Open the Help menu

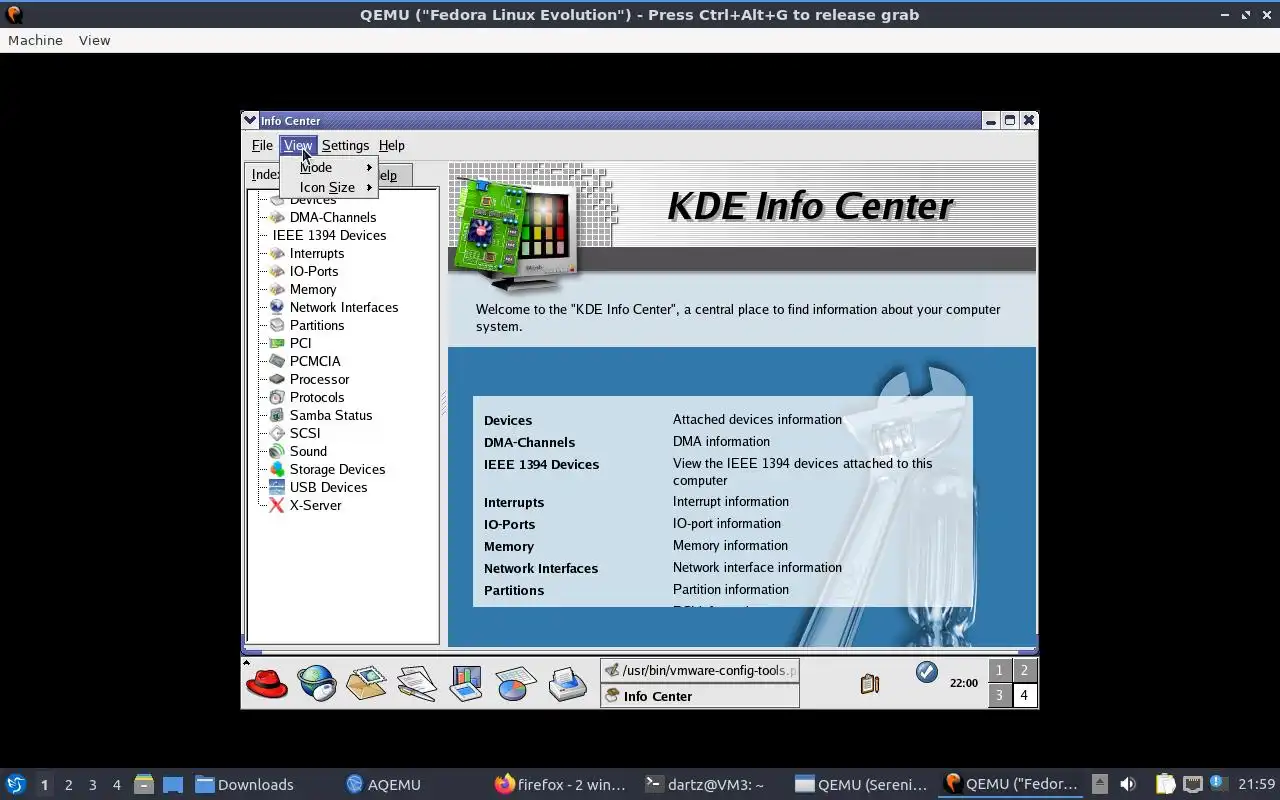pos(391,145)
